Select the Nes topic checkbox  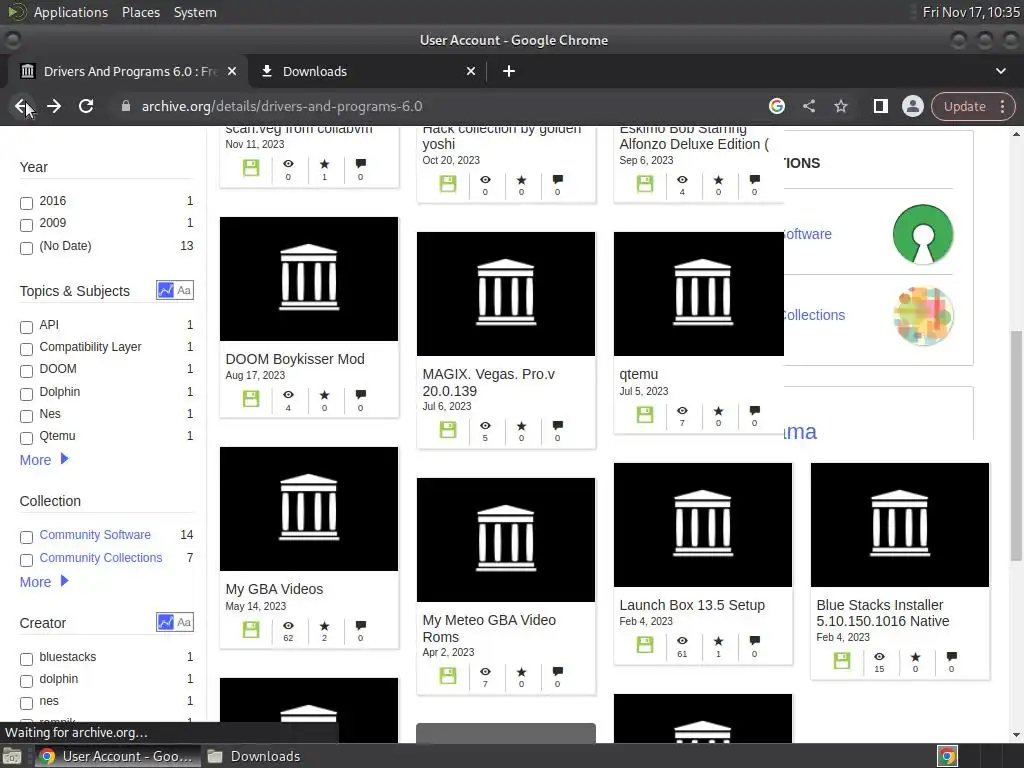26,416
